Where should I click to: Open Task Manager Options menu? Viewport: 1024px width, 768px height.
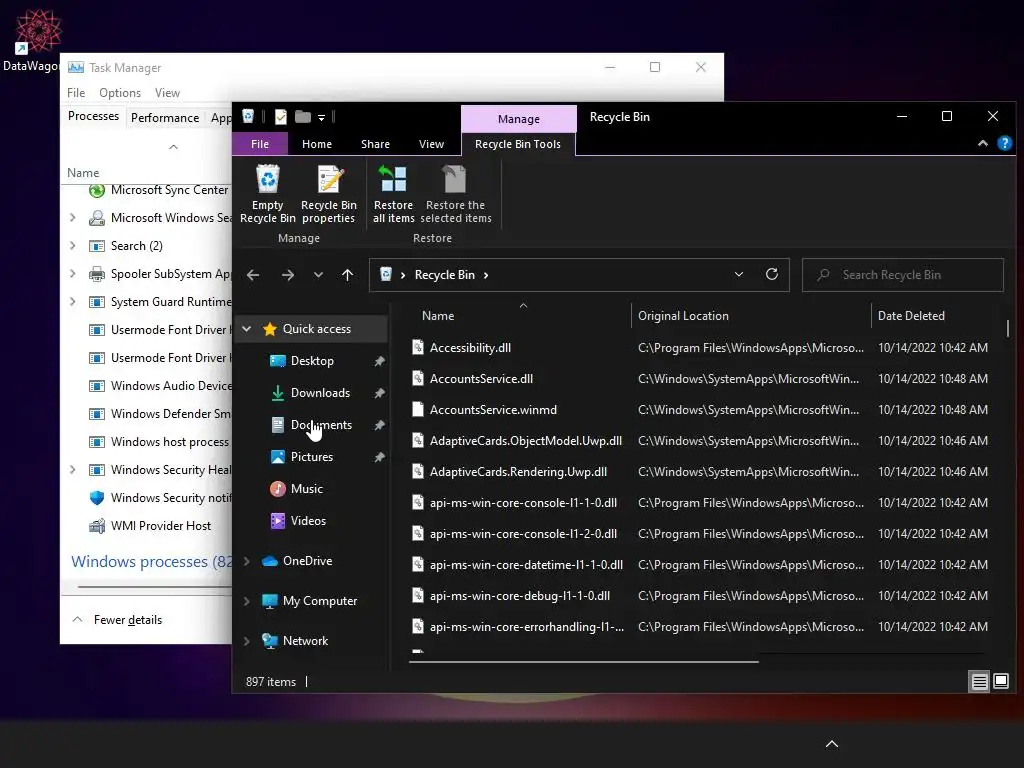point(120,93)
